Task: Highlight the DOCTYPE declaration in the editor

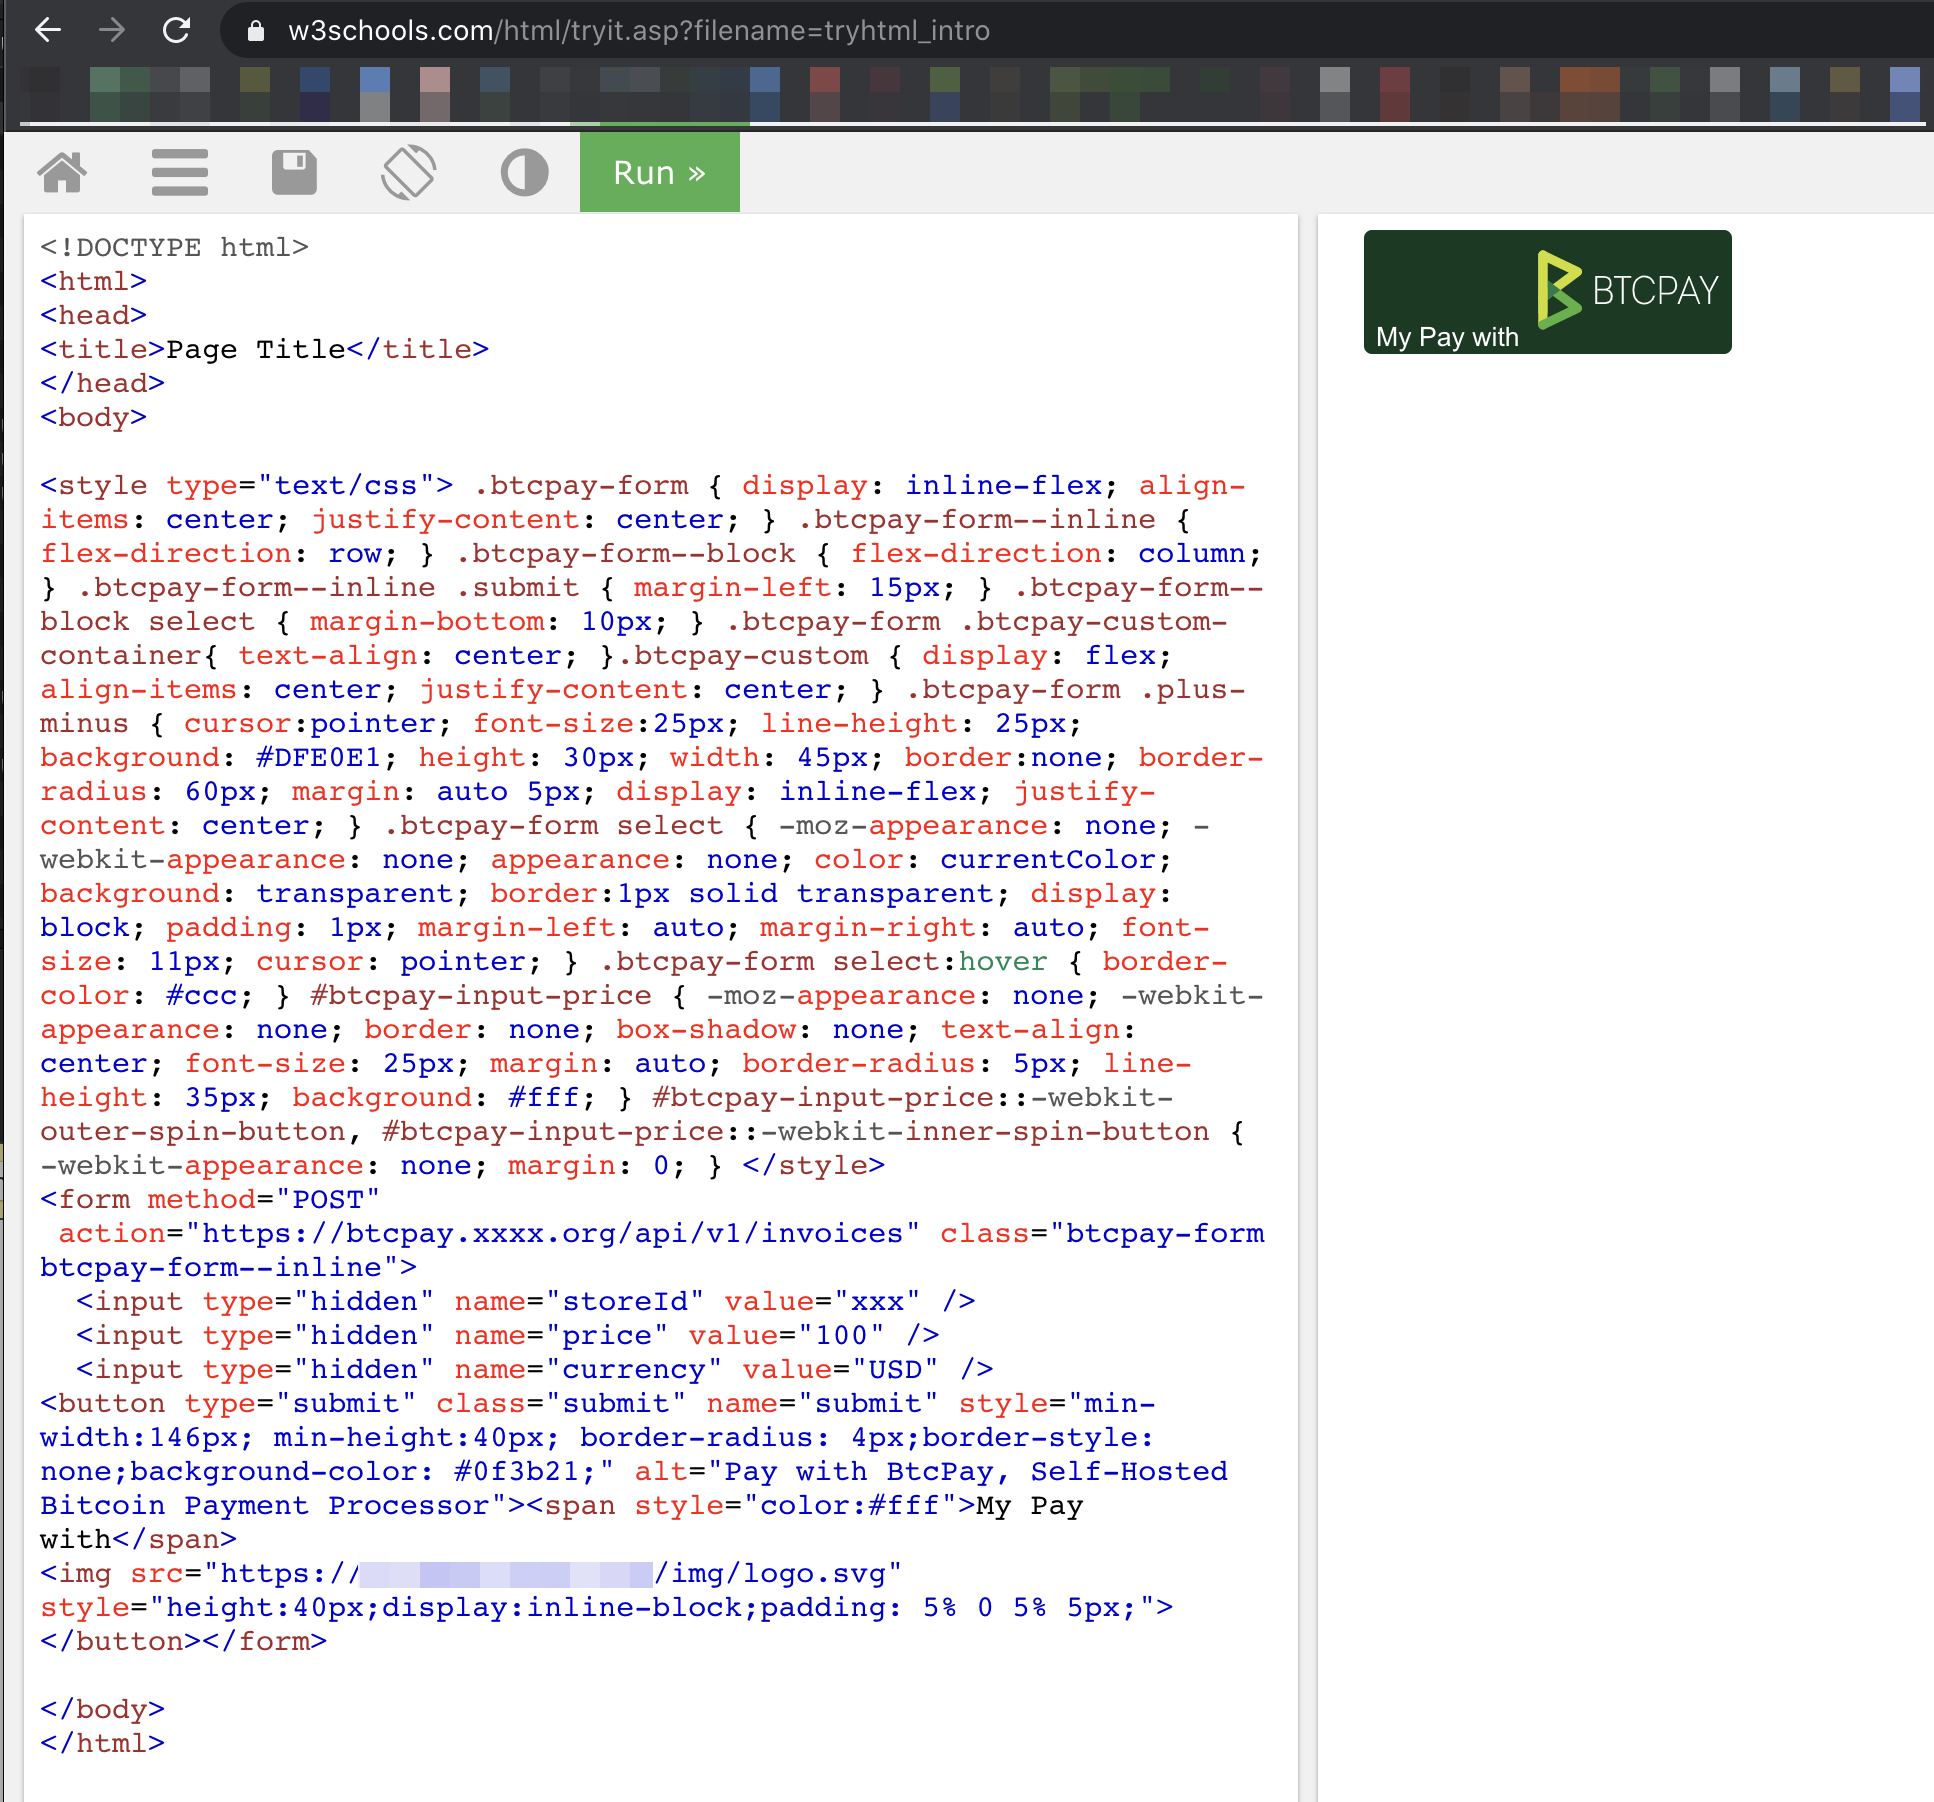Action: 174,247
